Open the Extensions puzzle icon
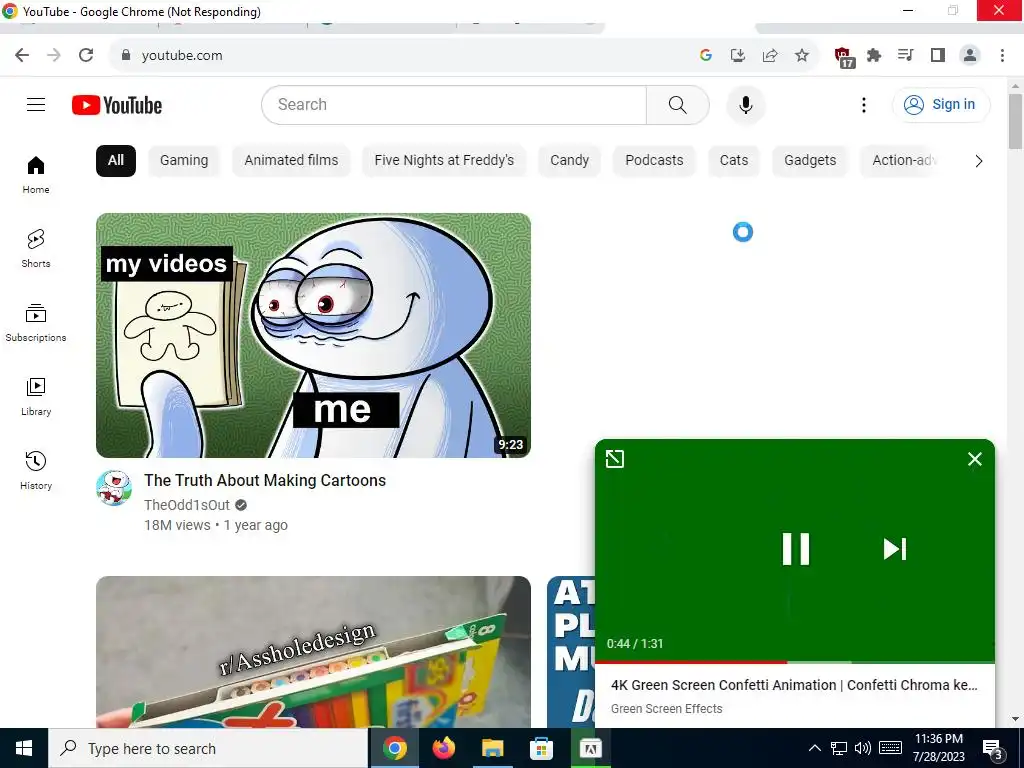Viewport: 1024px width, 768px height. click(874, 56)
